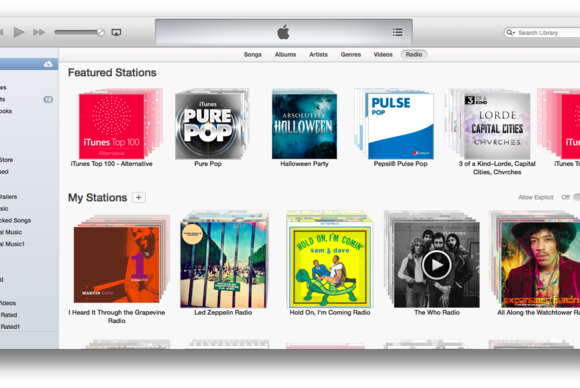
Task: Select the Store item in the sidebar
Action: [x=6, y=160]
